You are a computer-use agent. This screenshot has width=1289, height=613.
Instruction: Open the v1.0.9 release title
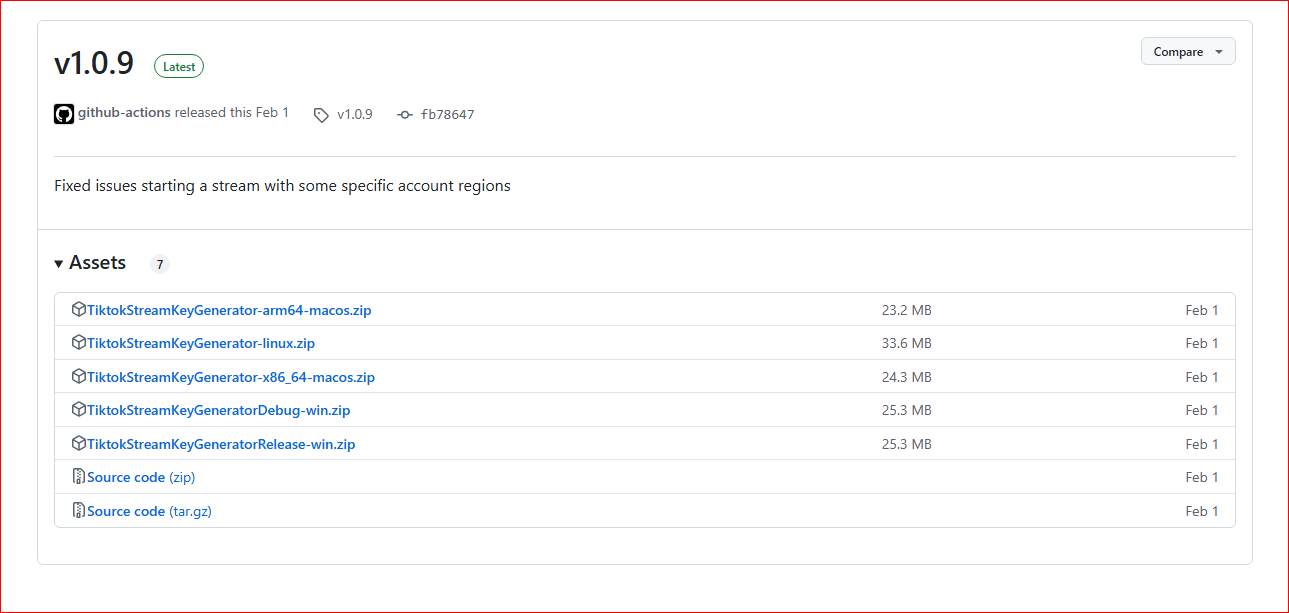[94, 64]
